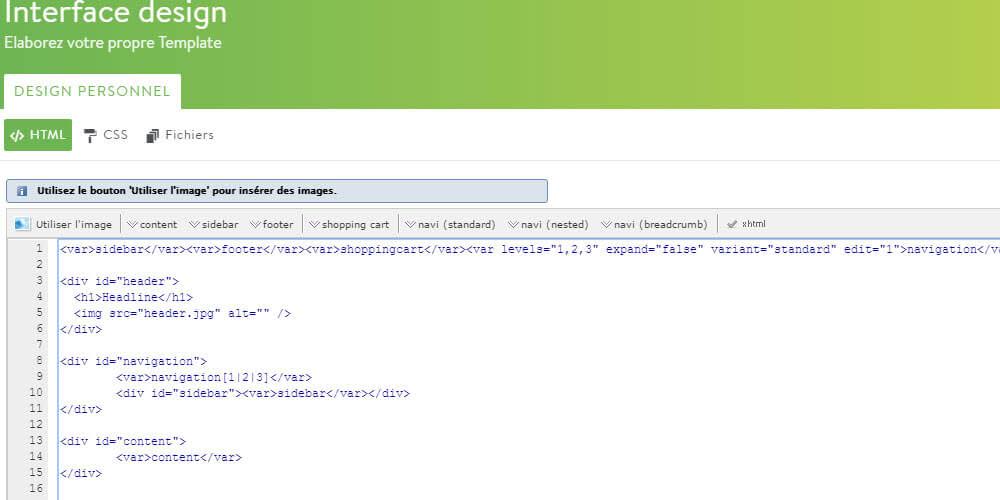Click the hint text about 'Utiliser l'image'
The image size is (1000, 500).
coord(186,191)
